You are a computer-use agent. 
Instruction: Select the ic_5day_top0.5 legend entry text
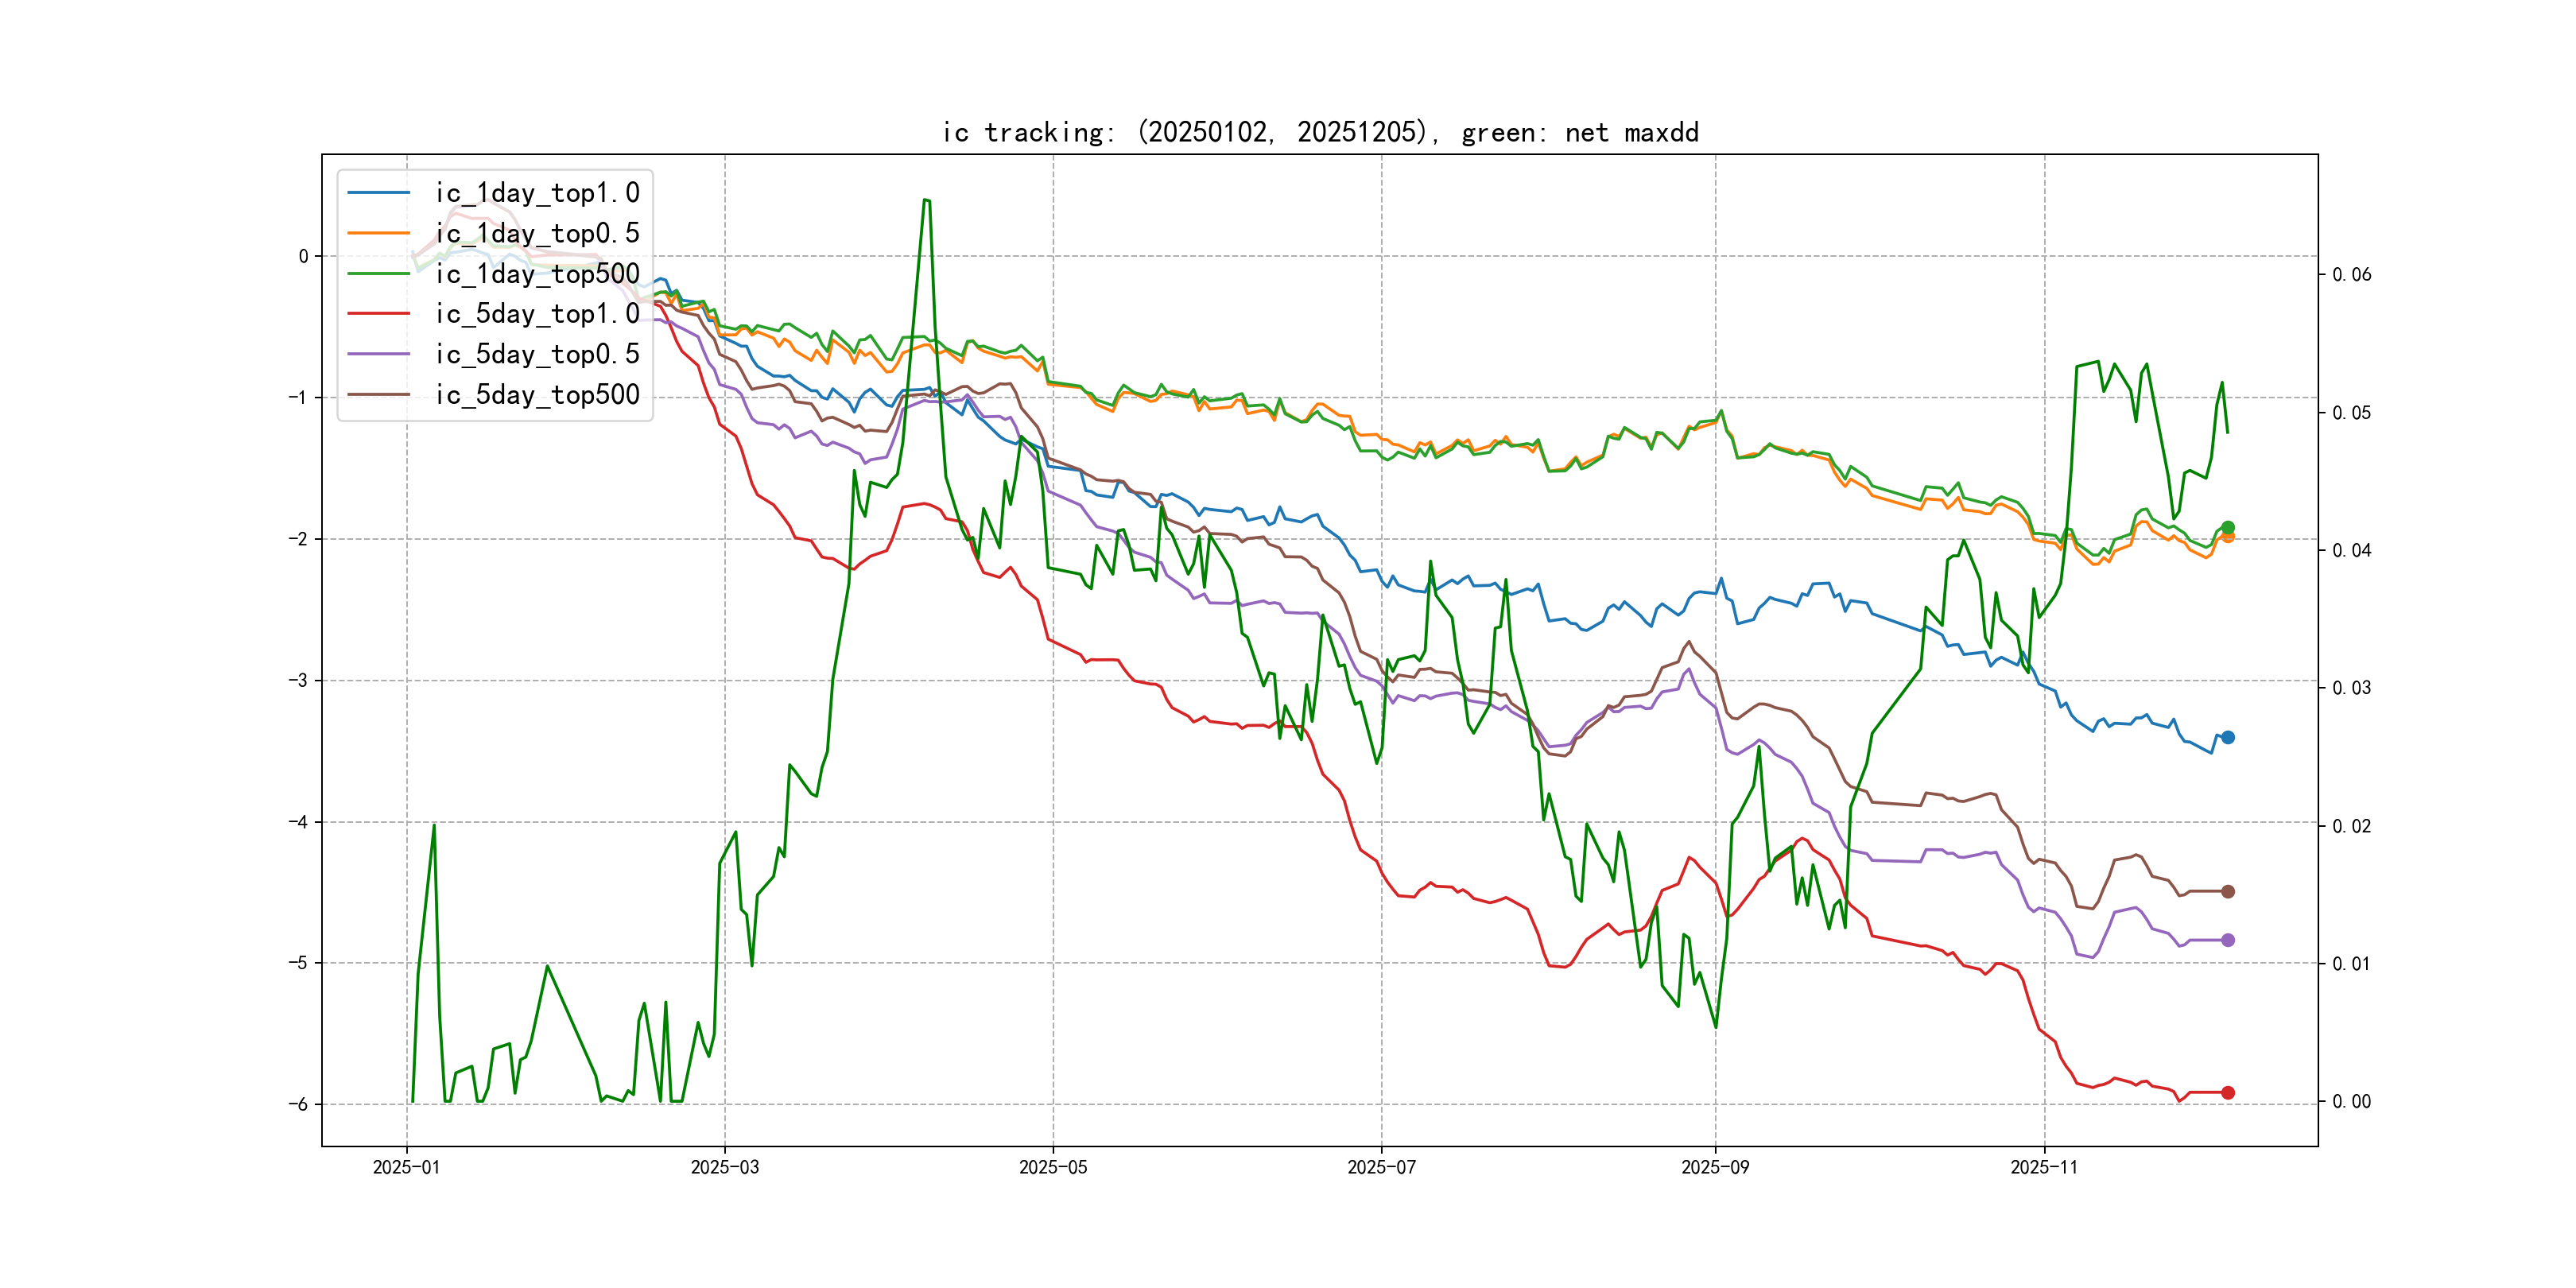537,354
